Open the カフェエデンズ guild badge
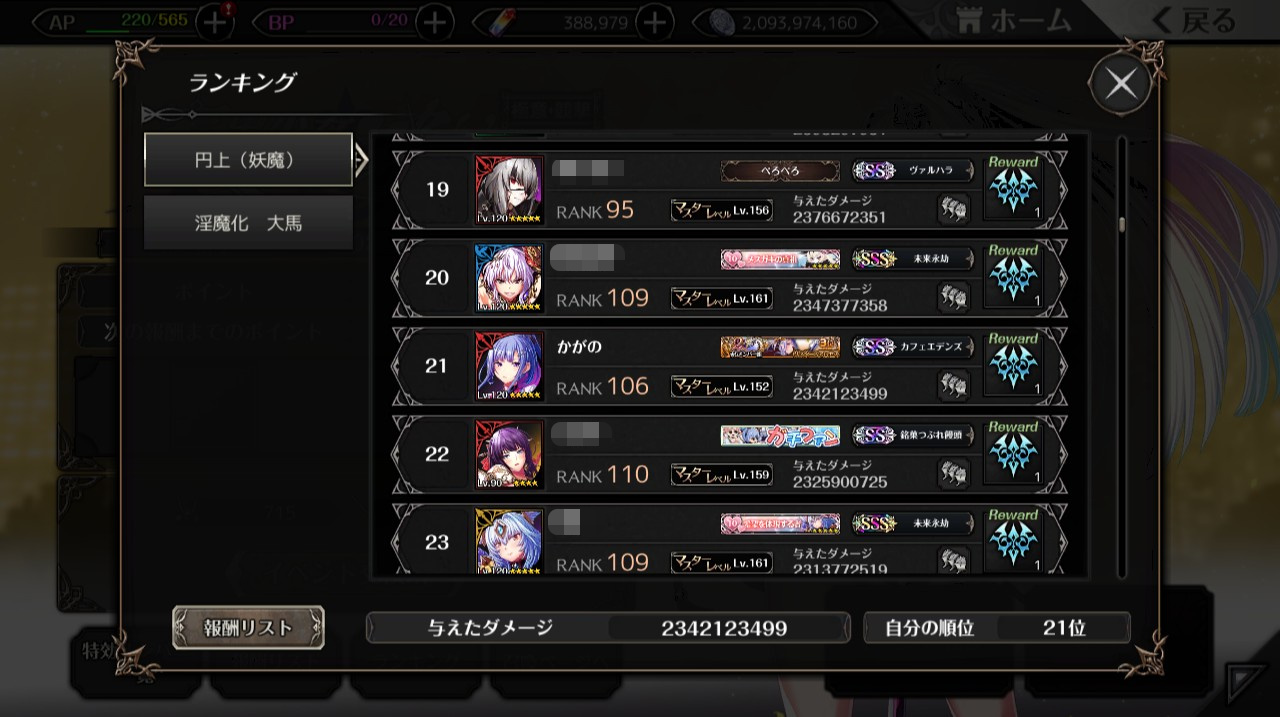The image size is (1280, 717). coord(913,347)
